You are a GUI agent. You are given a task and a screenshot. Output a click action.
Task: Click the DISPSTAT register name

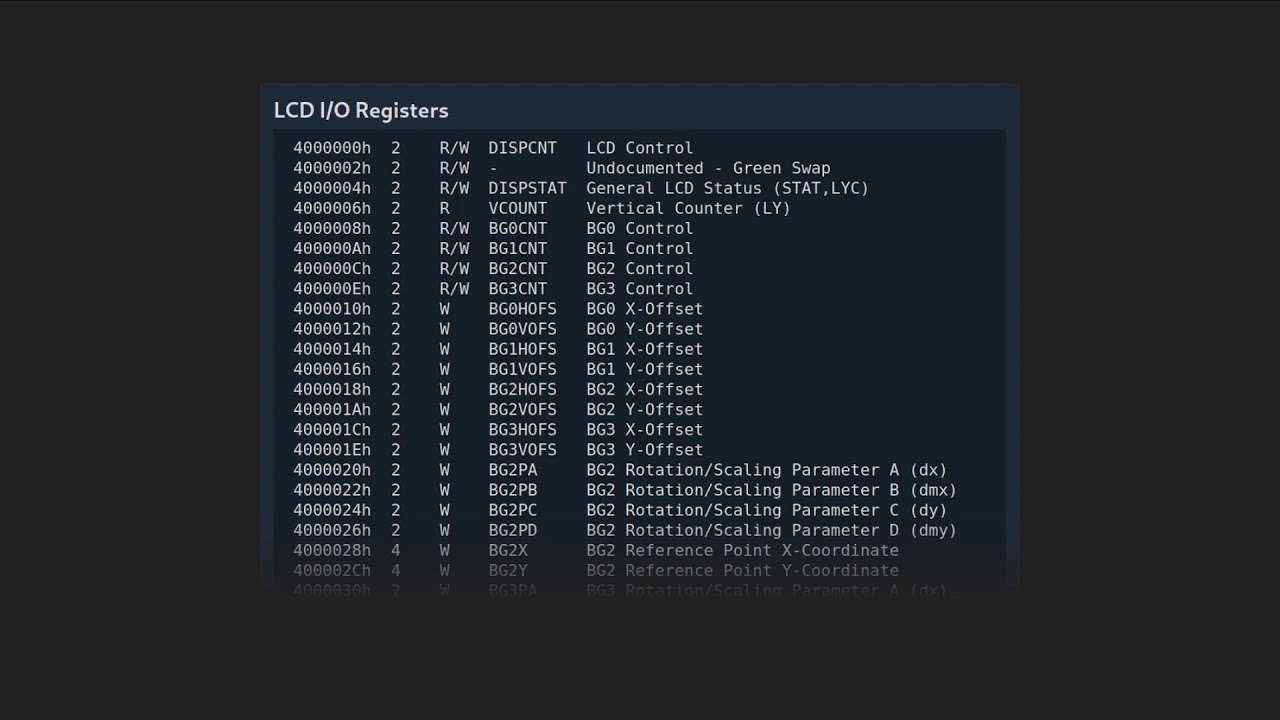(527, 188)
